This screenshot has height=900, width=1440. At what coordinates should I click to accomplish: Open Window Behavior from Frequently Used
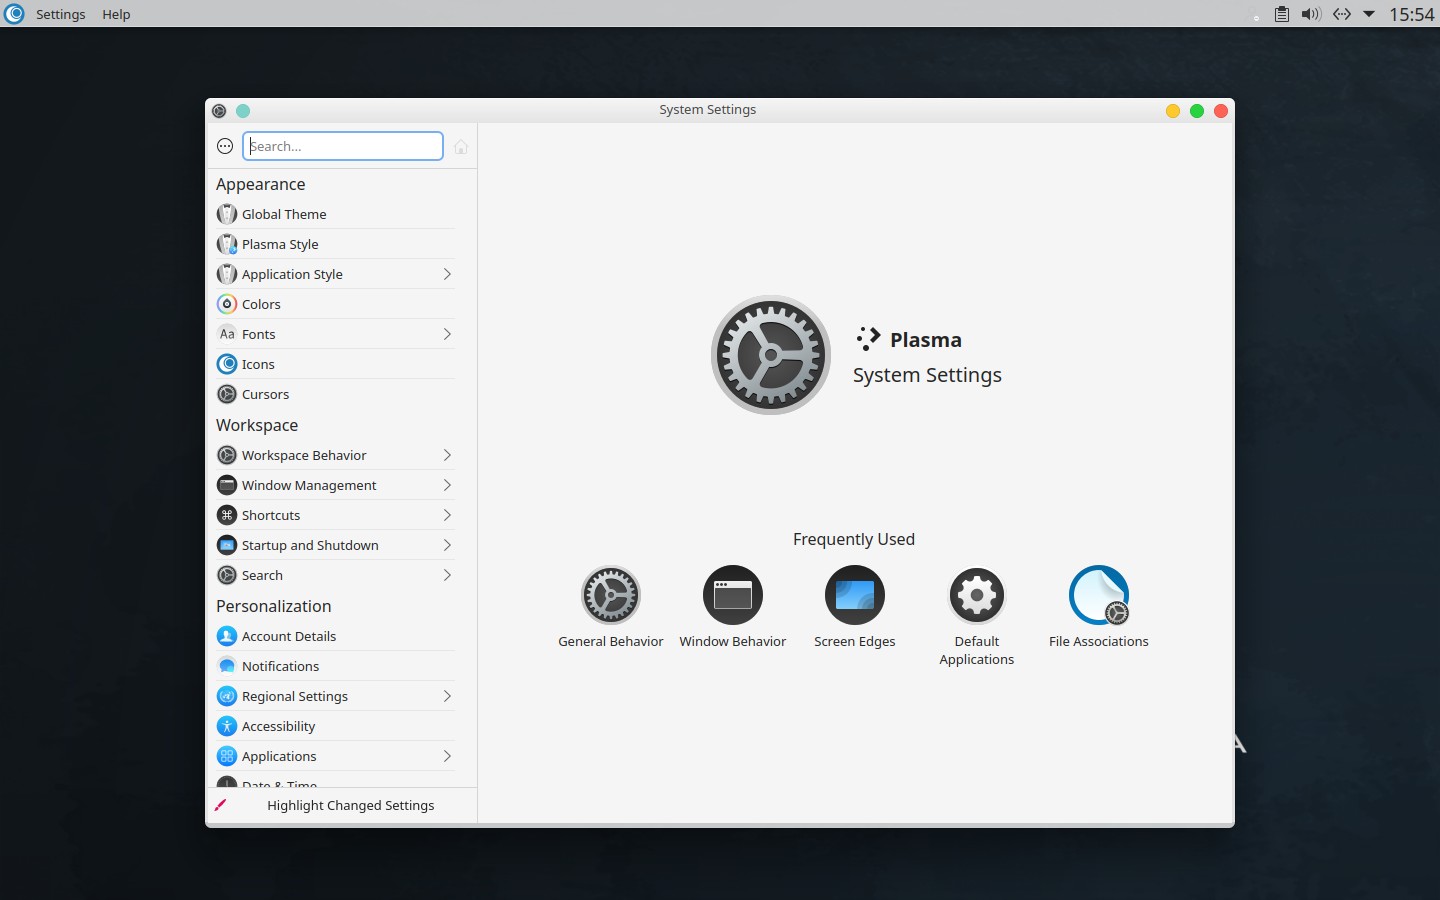tap(733, 608)
